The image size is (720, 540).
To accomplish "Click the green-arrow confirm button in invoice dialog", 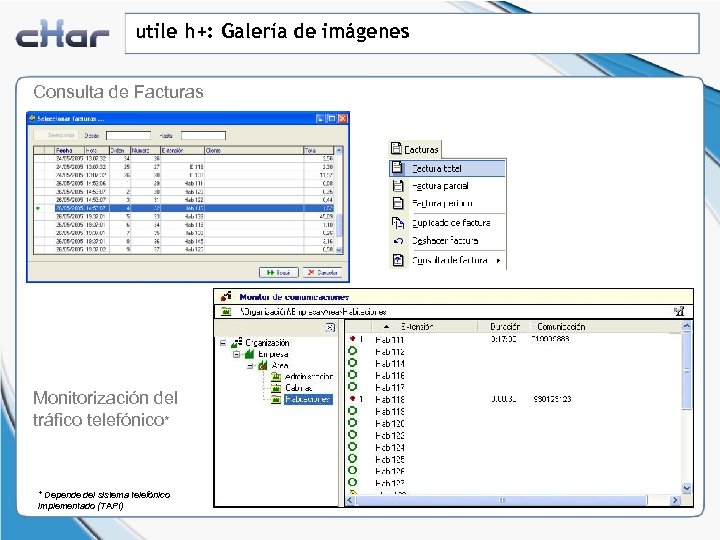I will click(x=279, y=272).
